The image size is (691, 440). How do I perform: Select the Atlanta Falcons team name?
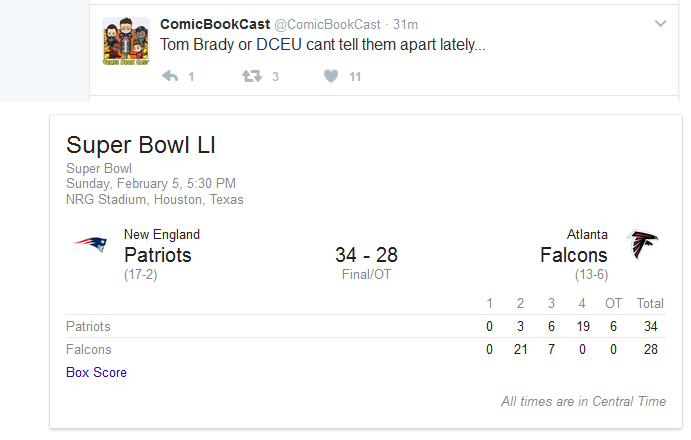pyautogui.click(x=574, y=247)
